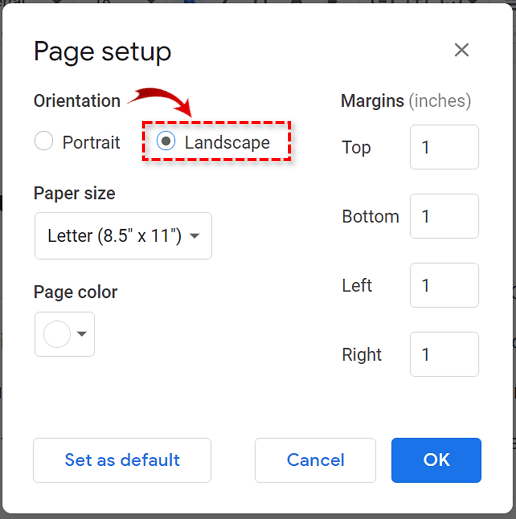Viewport: 516px width, 519px height.
Task: Expand the page color picker arrow
Action: point(82,334)
